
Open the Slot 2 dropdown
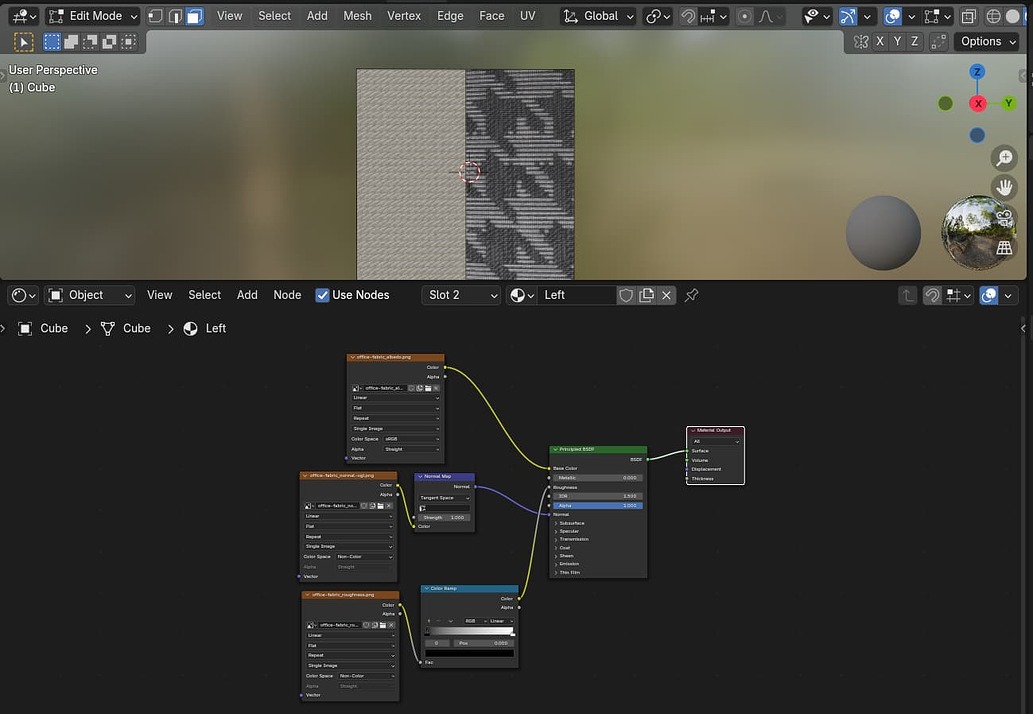point(461,295)
